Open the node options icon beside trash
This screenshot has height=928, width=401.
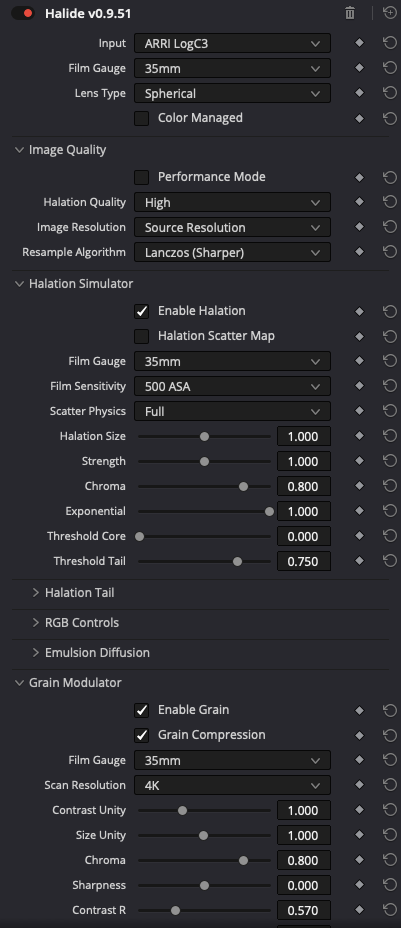(390, 12)
